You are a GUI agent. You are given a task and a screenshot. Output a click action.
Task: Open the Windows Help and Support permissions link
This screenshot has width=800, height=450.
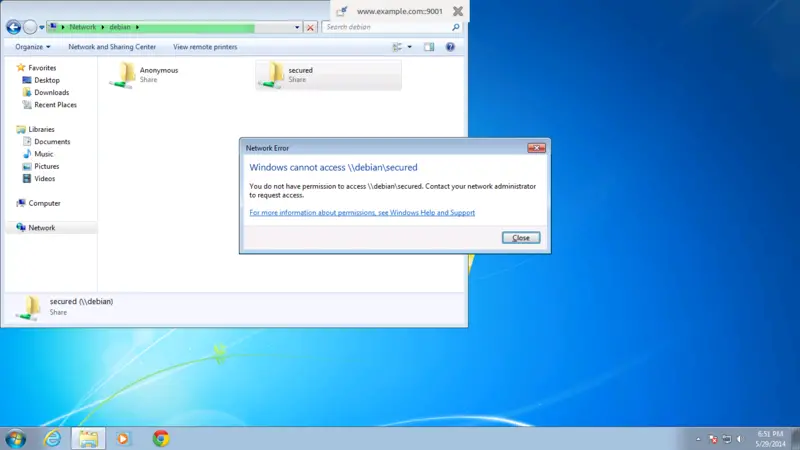click(362, 213)
